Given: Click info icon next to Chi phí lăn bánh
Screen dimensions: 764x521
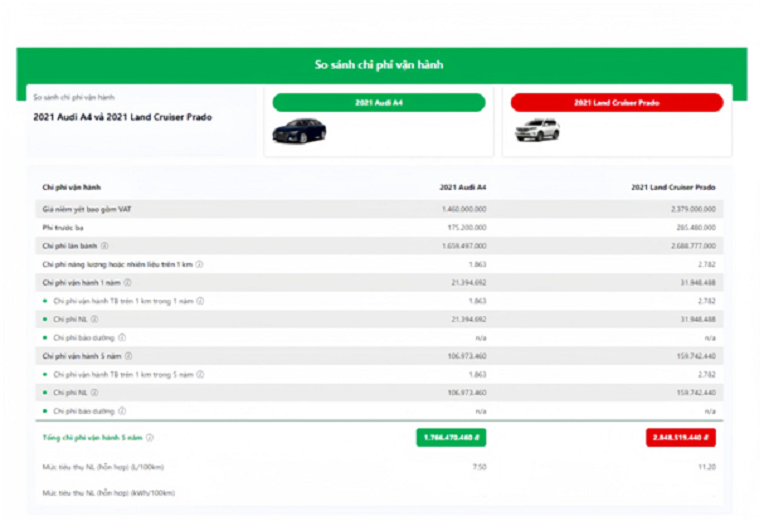Looking at the screenshot, I should (104, 246).
